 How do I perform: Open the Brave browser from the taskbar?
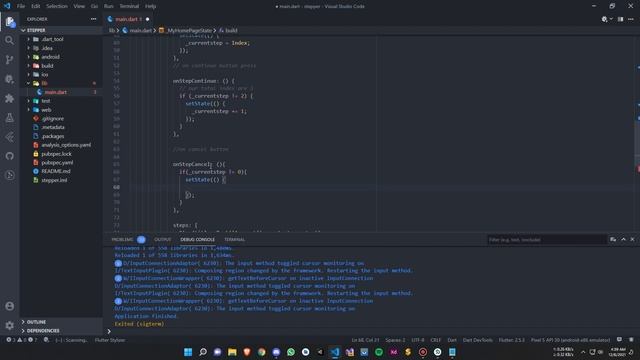(247, 352)
